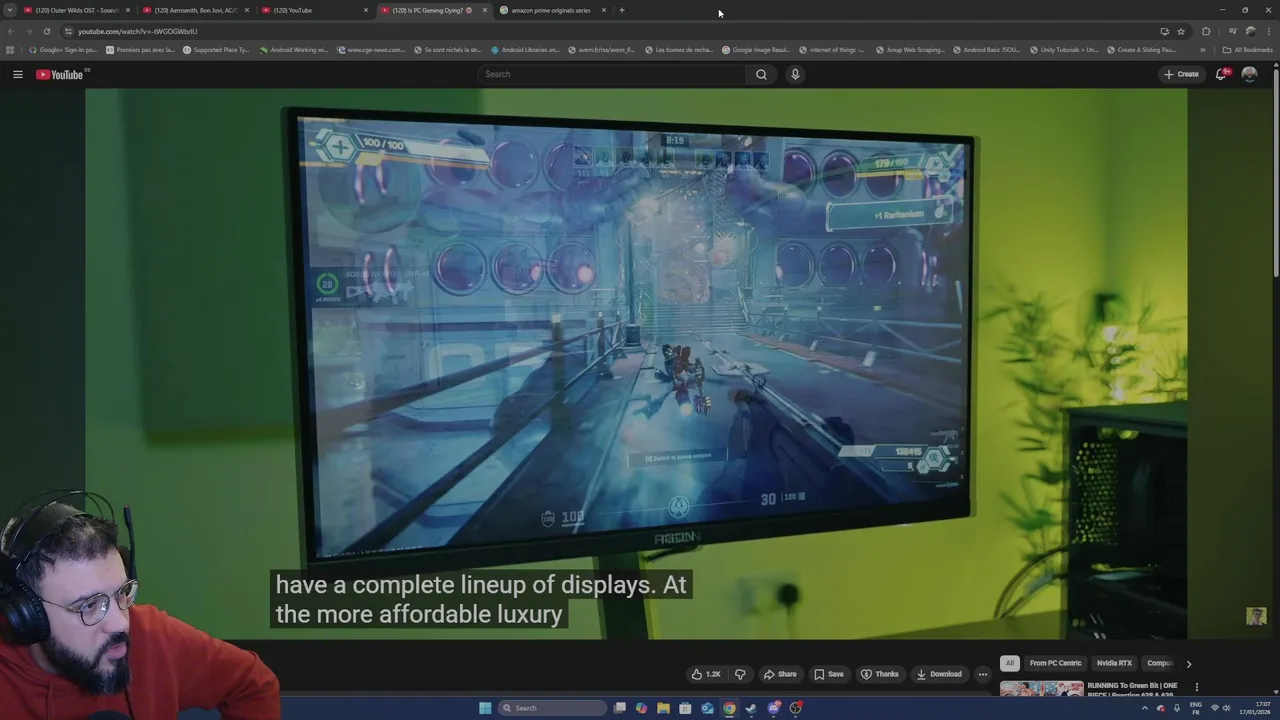The width and height of the screenshot is (1280, 720).
Task: Reload the page in Chrome
Action: tap(46, 31)
